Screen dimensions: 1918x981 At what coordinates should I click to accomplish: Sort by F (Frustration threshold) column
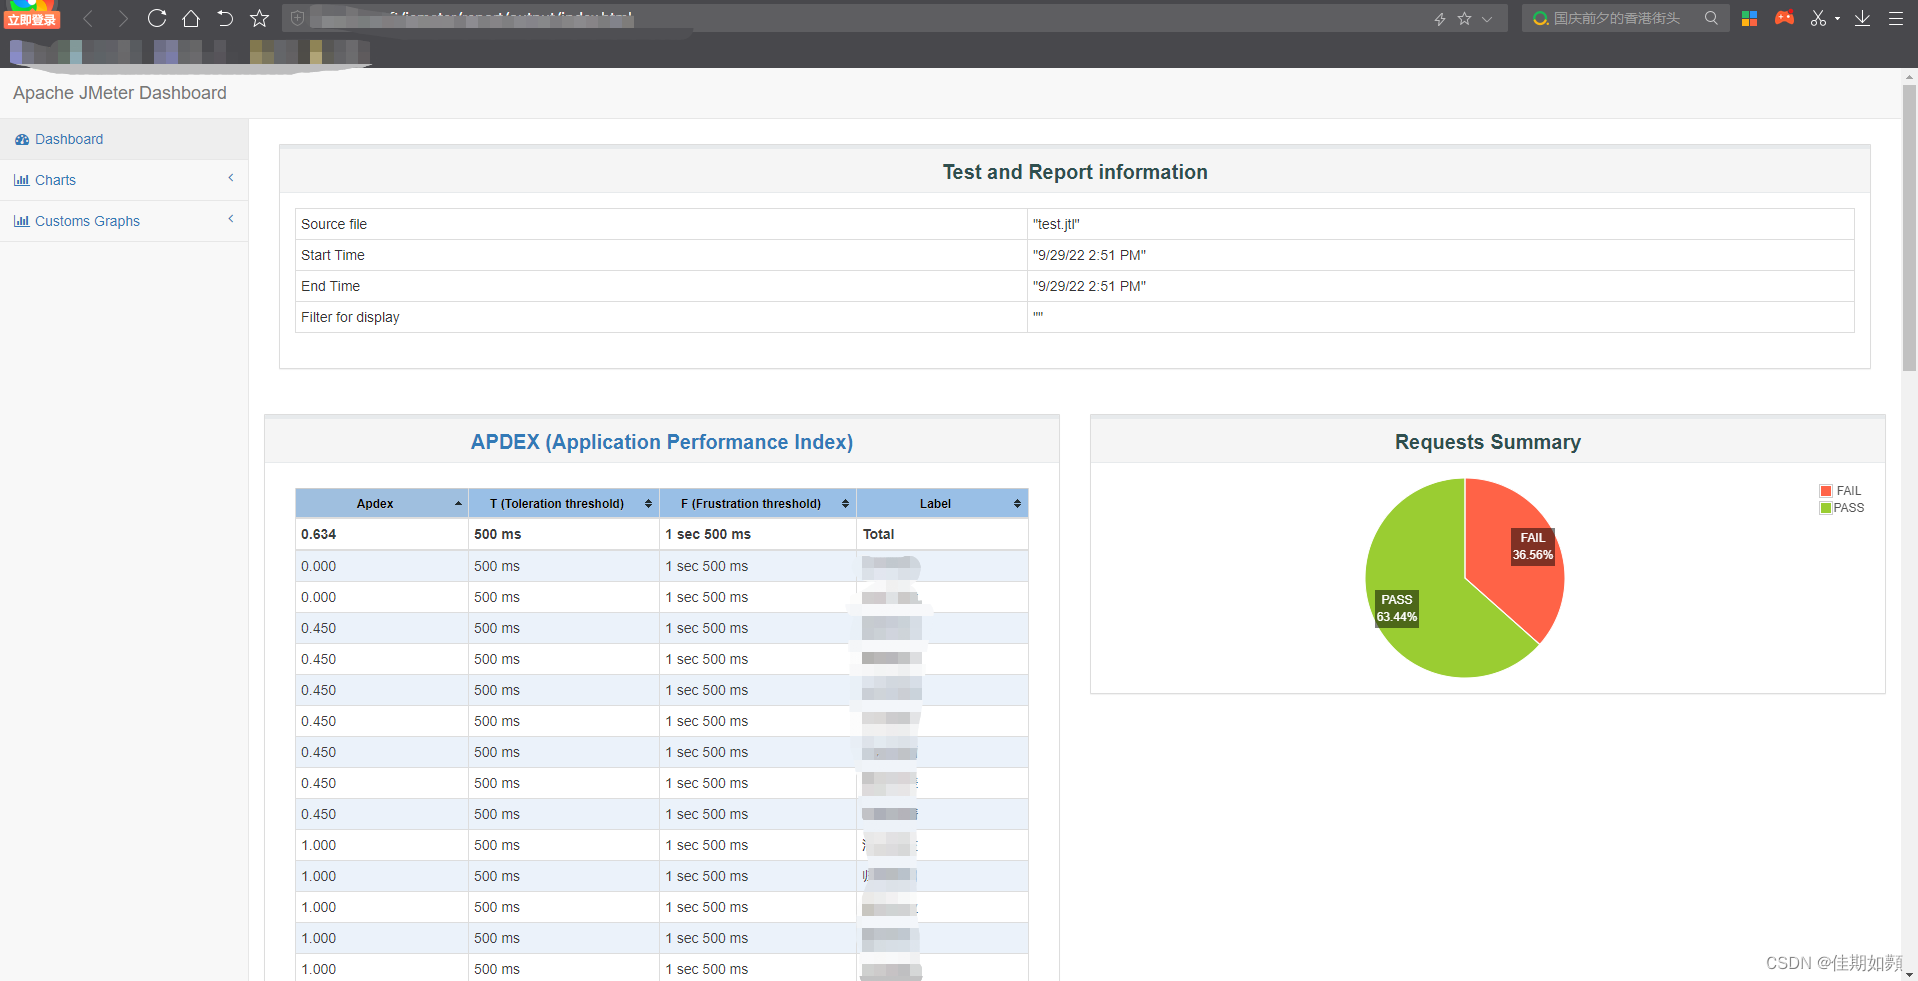pos(758,503)
